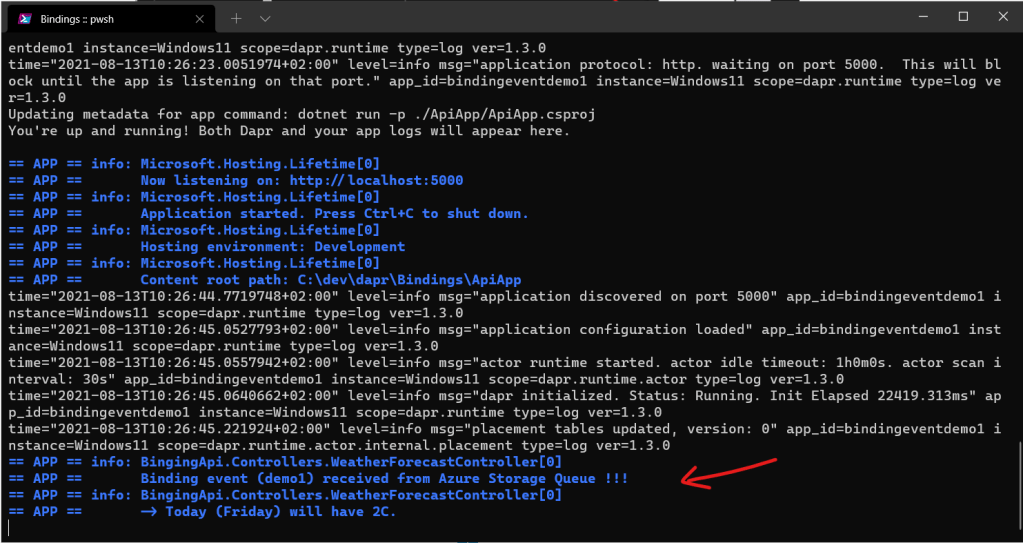Click the PowerShell icon in the tab
The height and width of the screenshot is (543, 1023).
(22, 18)
